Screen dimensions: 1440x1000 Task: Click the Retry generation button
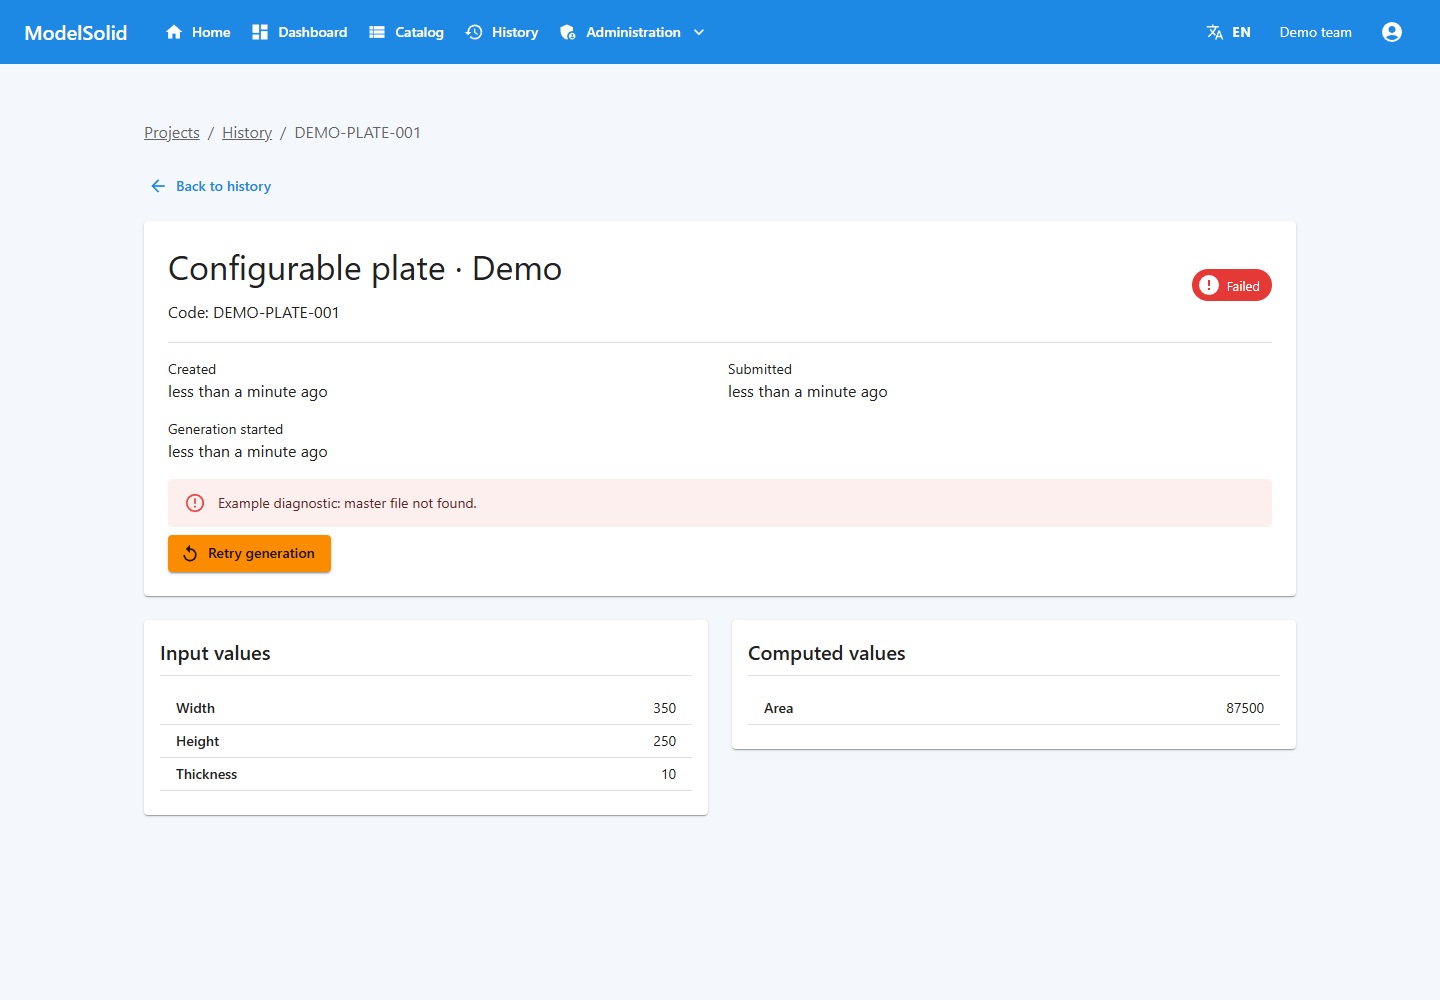[x=249, y=554]
